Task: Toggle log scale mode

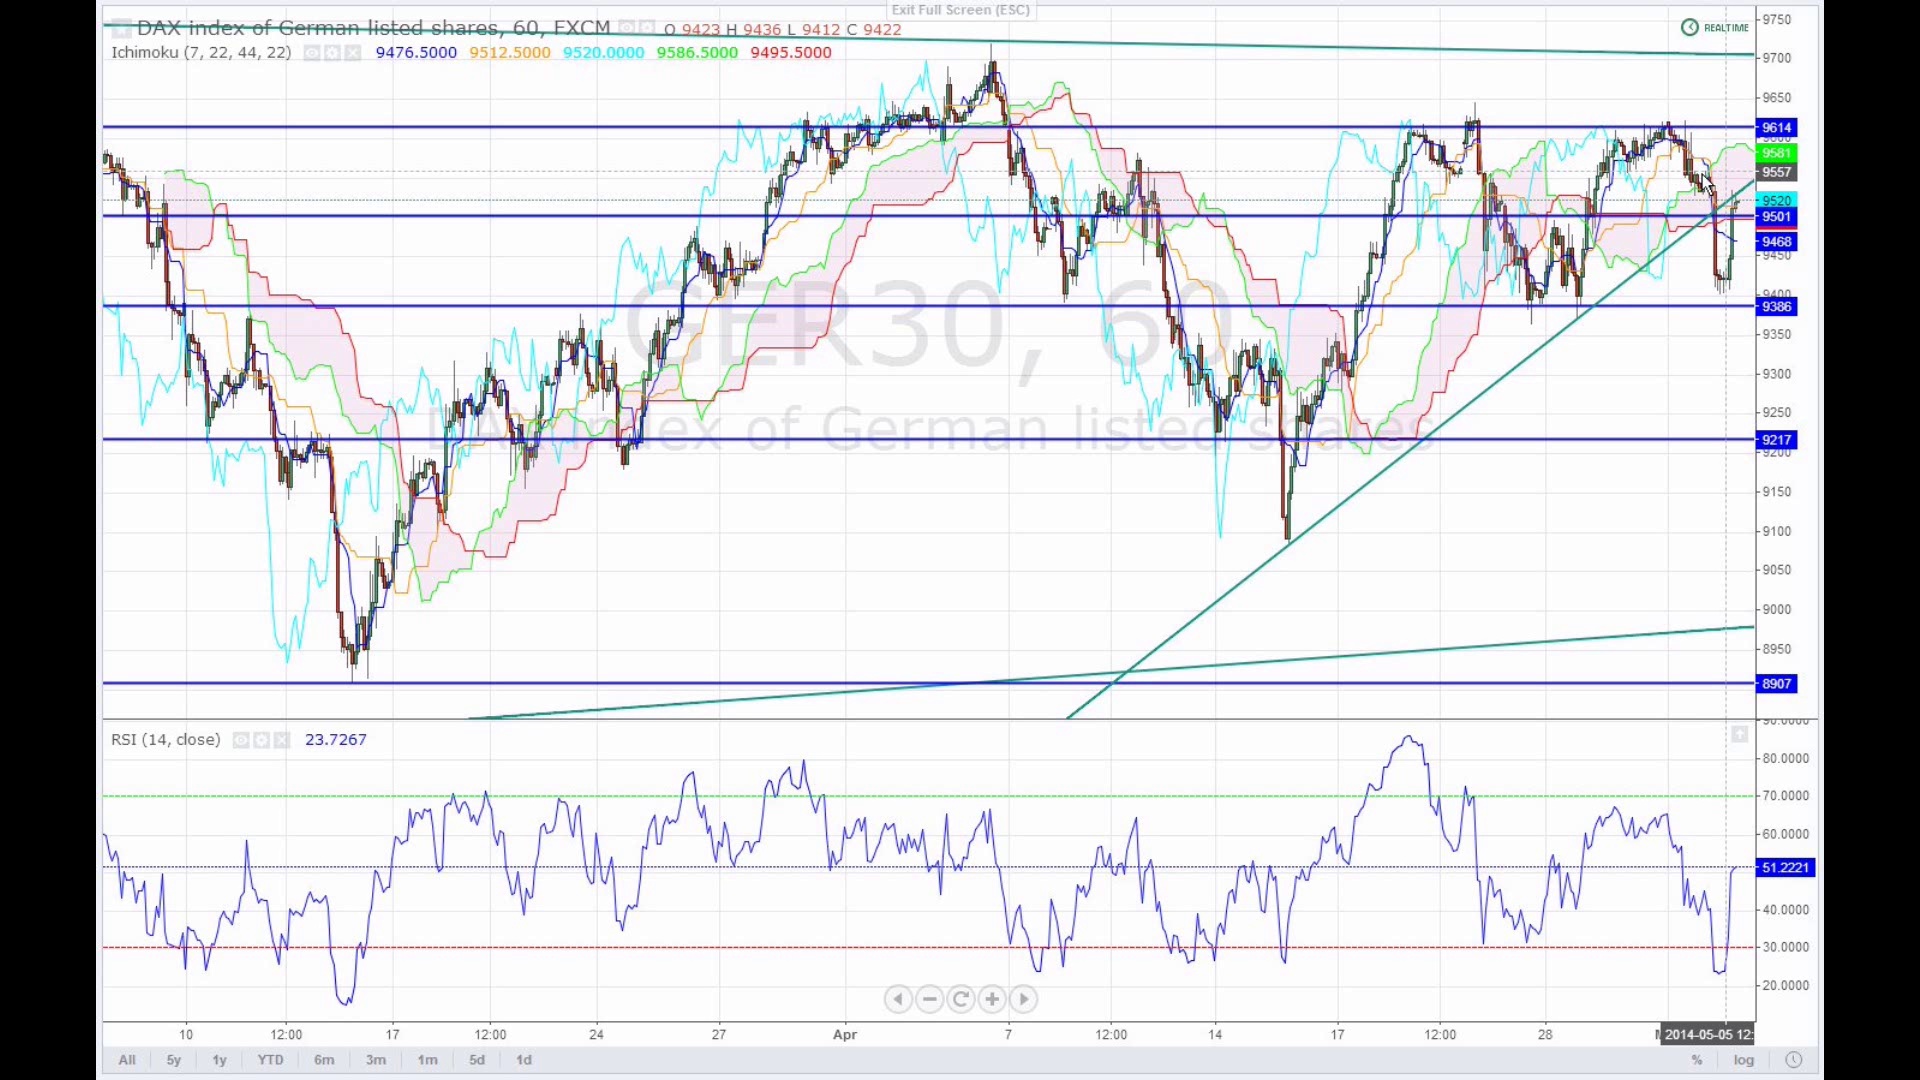Action: (1744, 1060)
